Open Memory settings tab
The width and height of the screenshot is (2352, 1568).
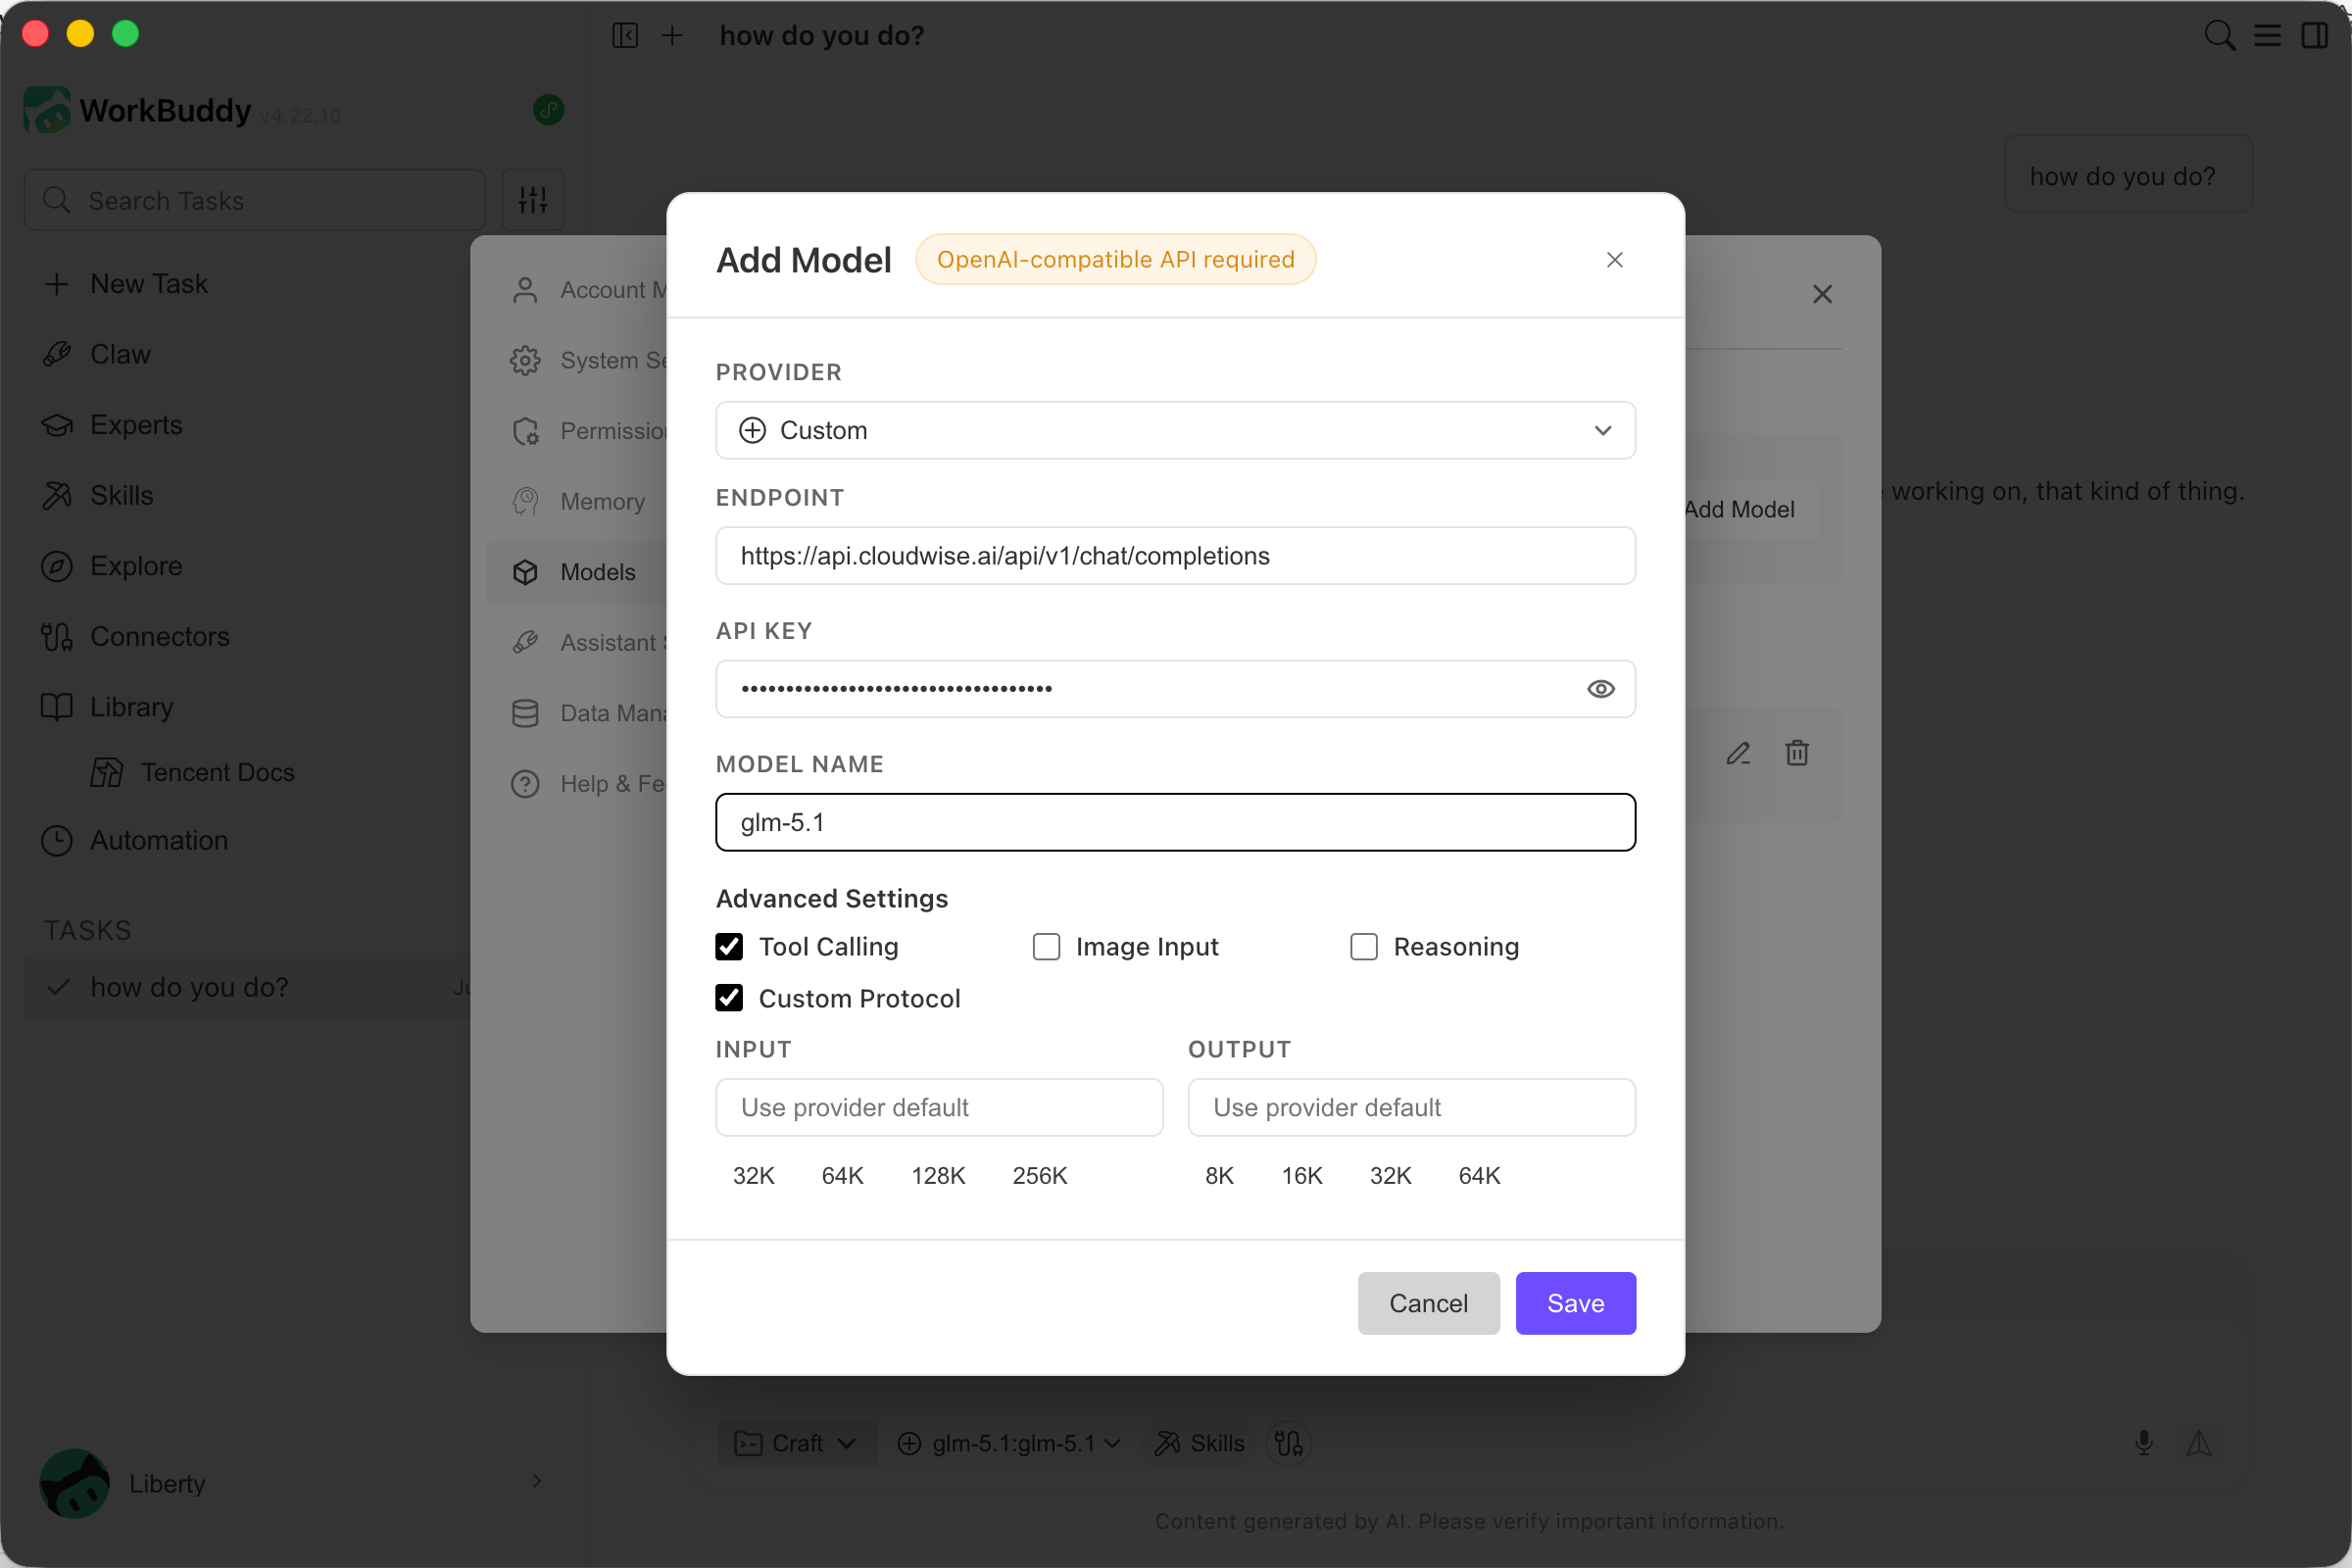pyautogui.click(x=578, y=501)
